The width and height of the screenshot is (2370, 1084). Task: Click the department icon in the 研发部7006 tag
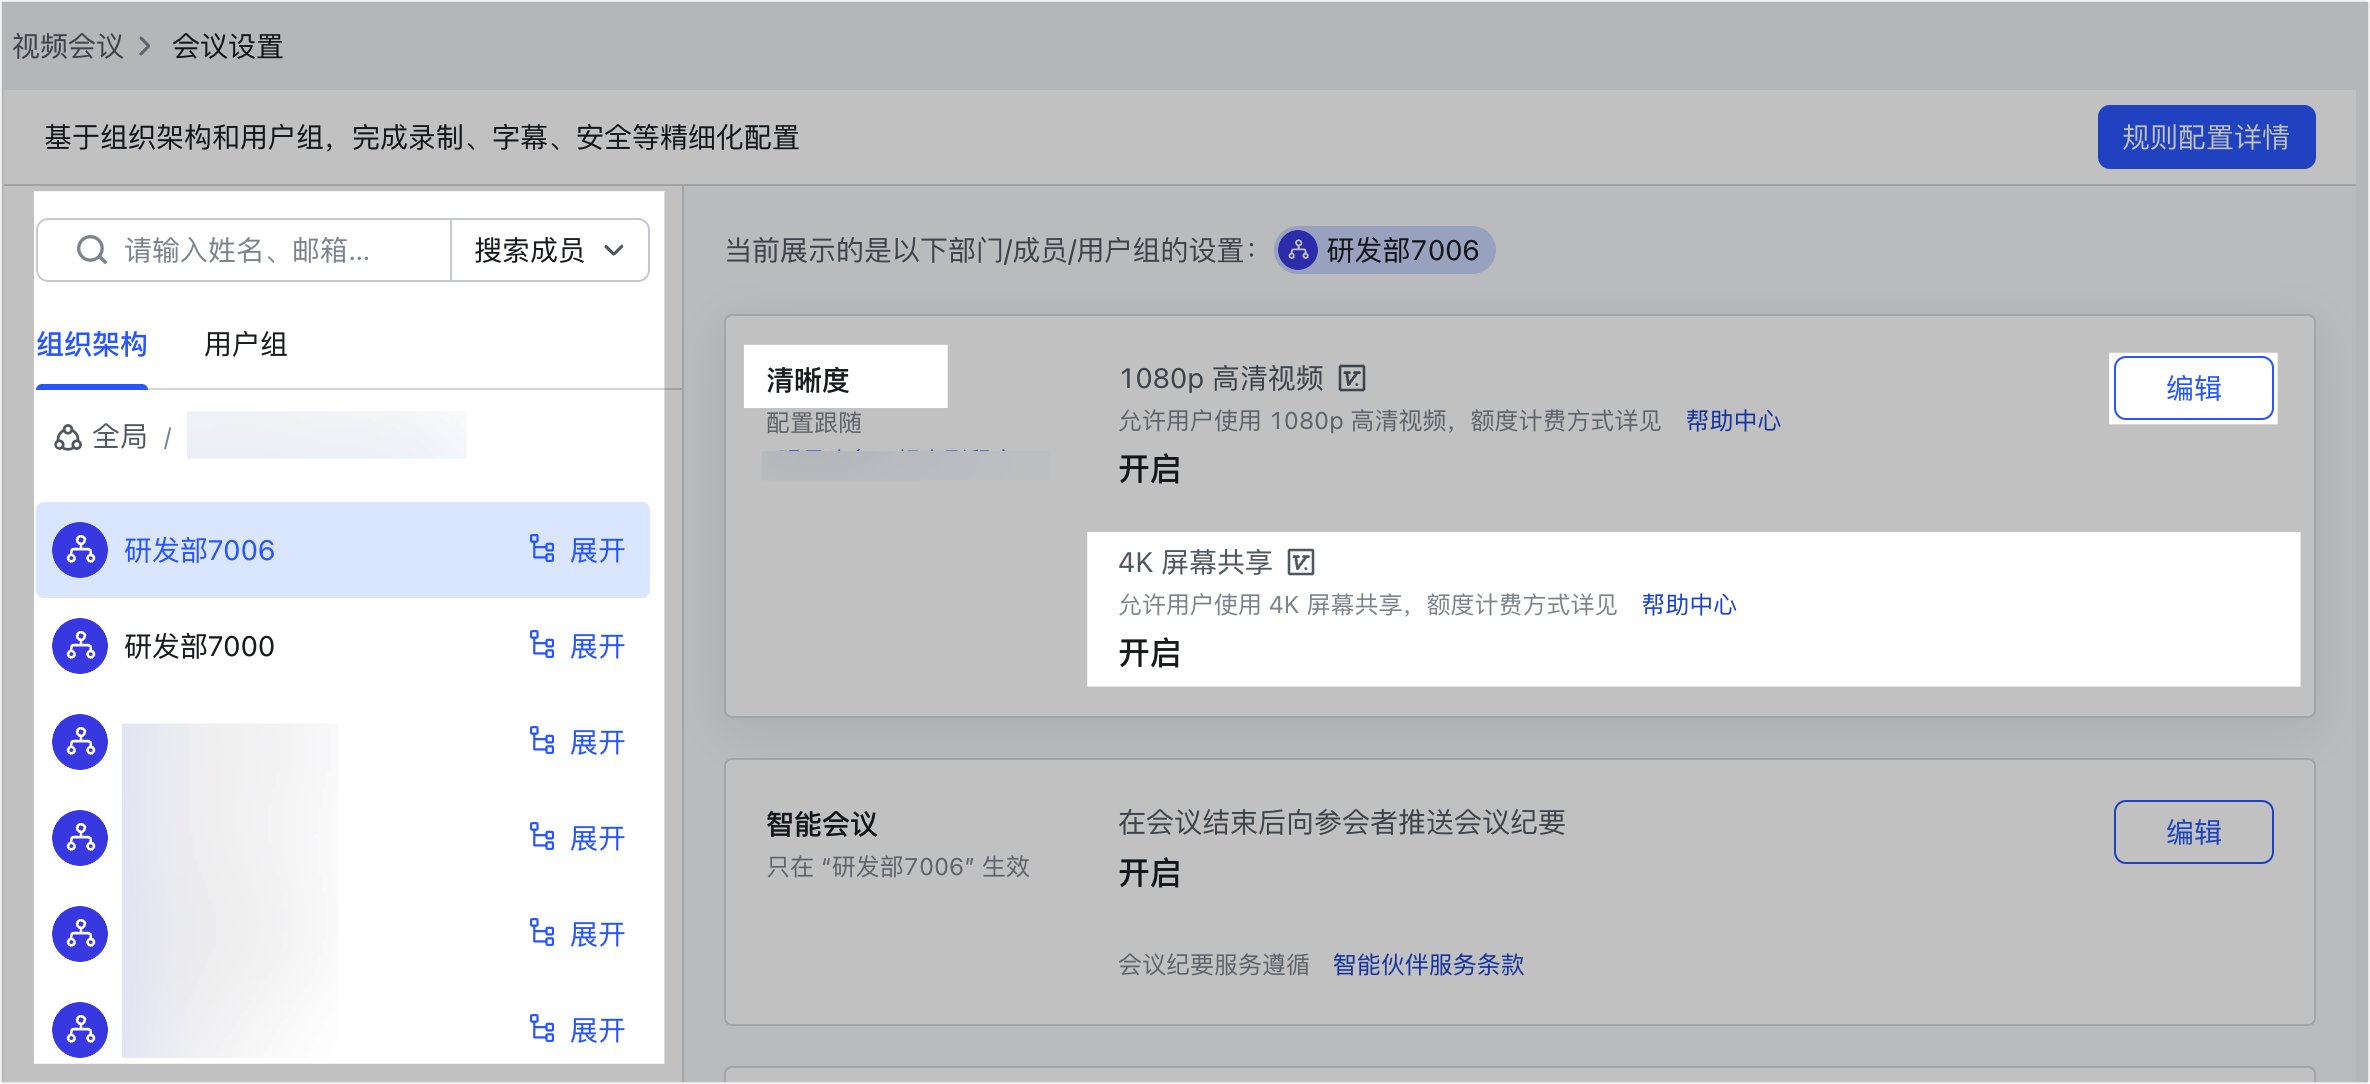tap(1298, 250)
